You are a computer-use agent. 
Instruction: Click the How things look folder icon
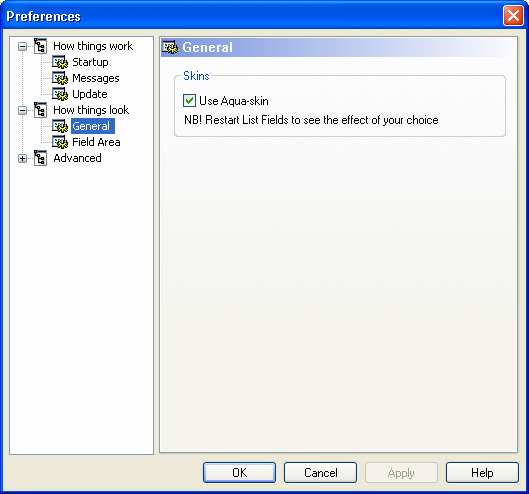[x=40, y=110]
